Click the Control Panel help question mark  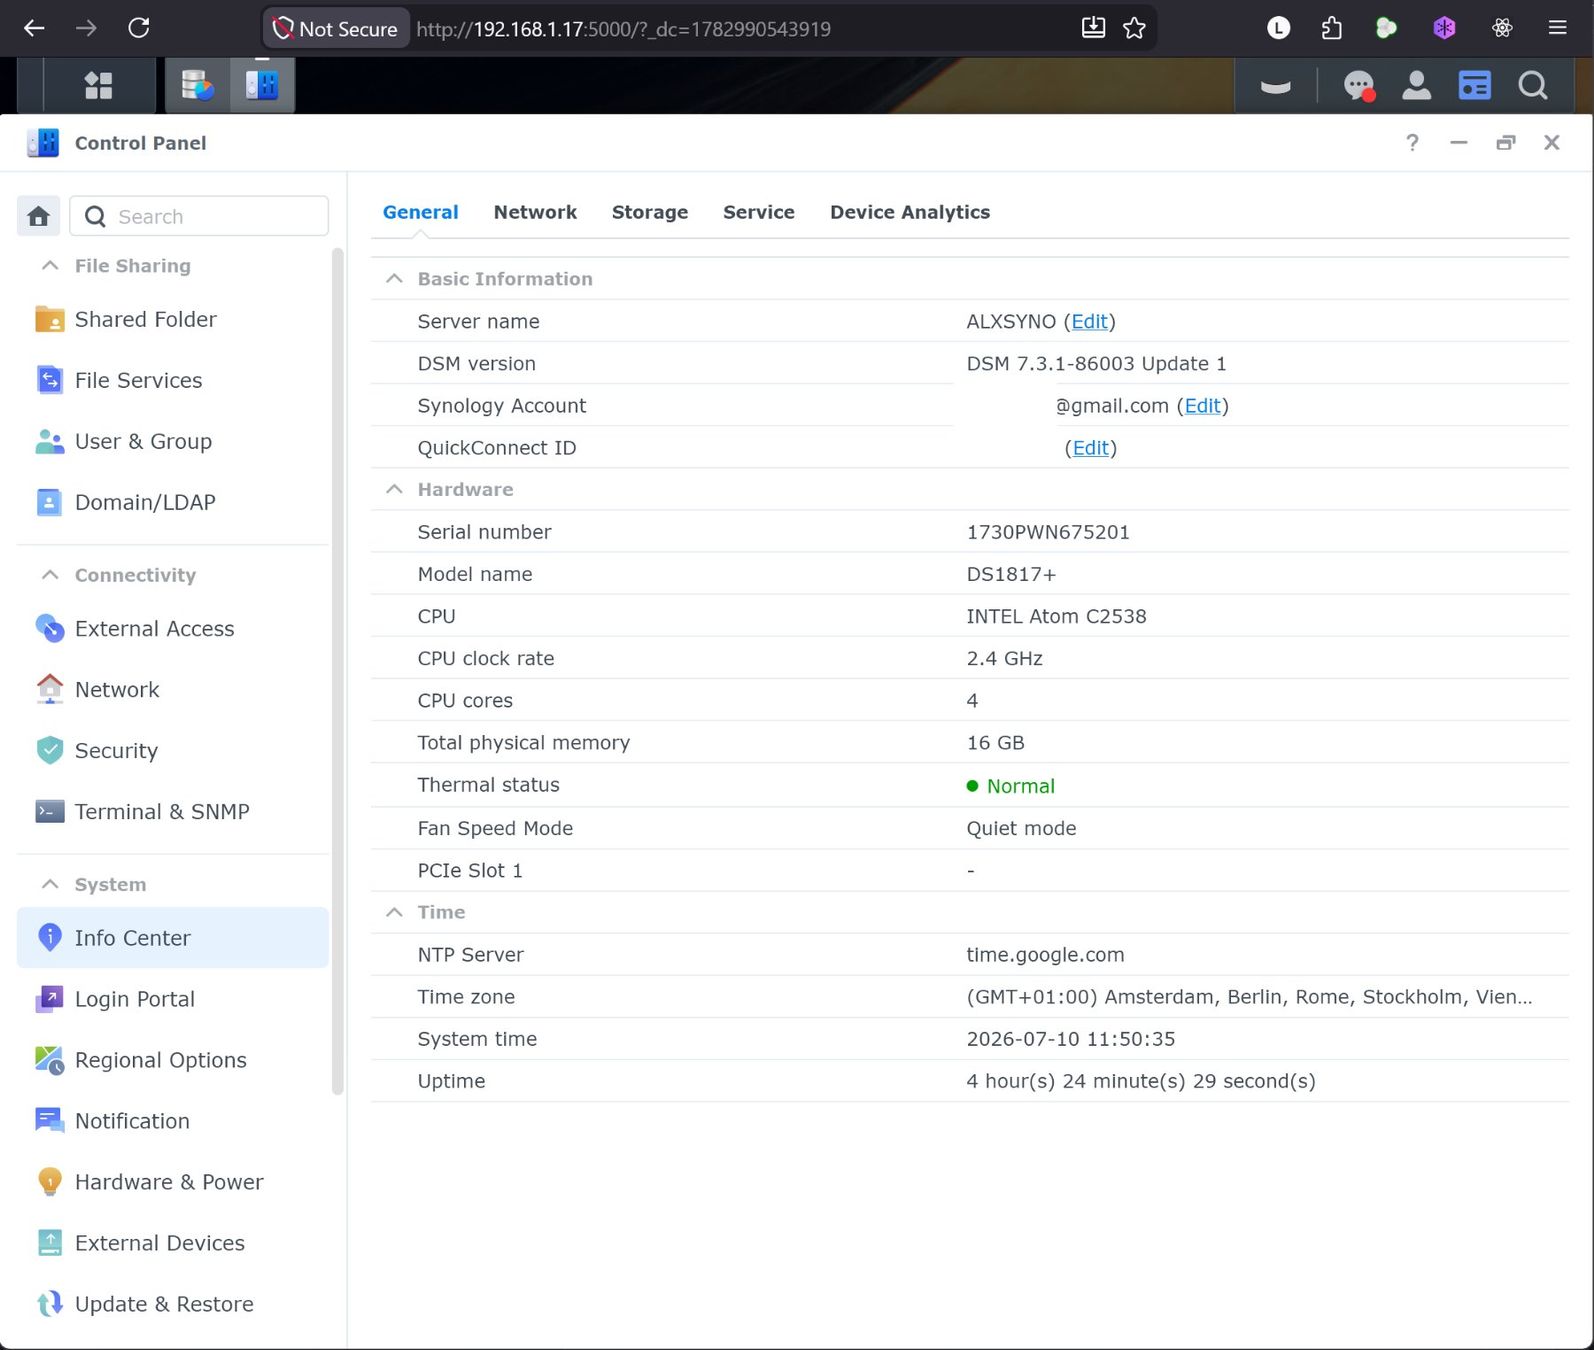click(1412, 143)
